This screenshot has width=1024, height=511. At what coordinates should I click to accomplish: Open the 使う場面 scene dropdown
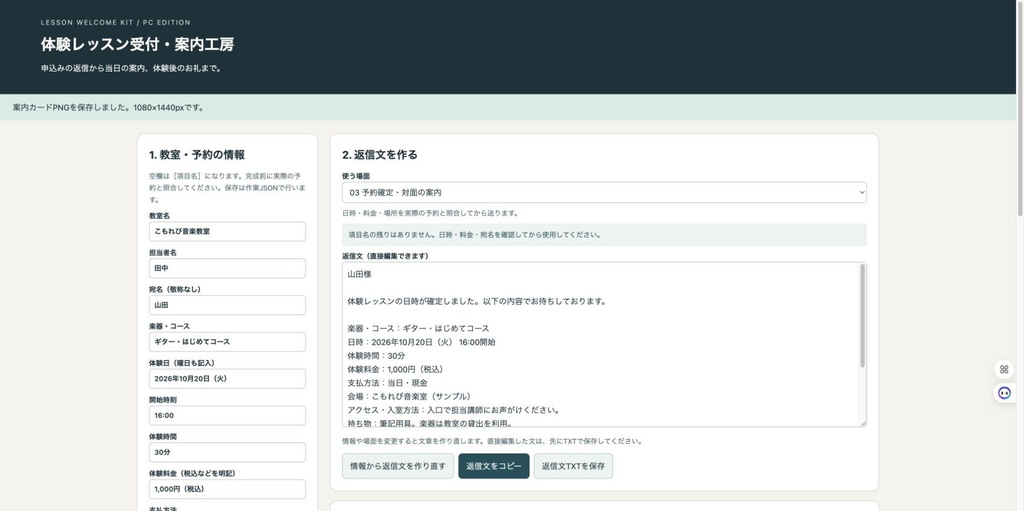coord(604,192)
